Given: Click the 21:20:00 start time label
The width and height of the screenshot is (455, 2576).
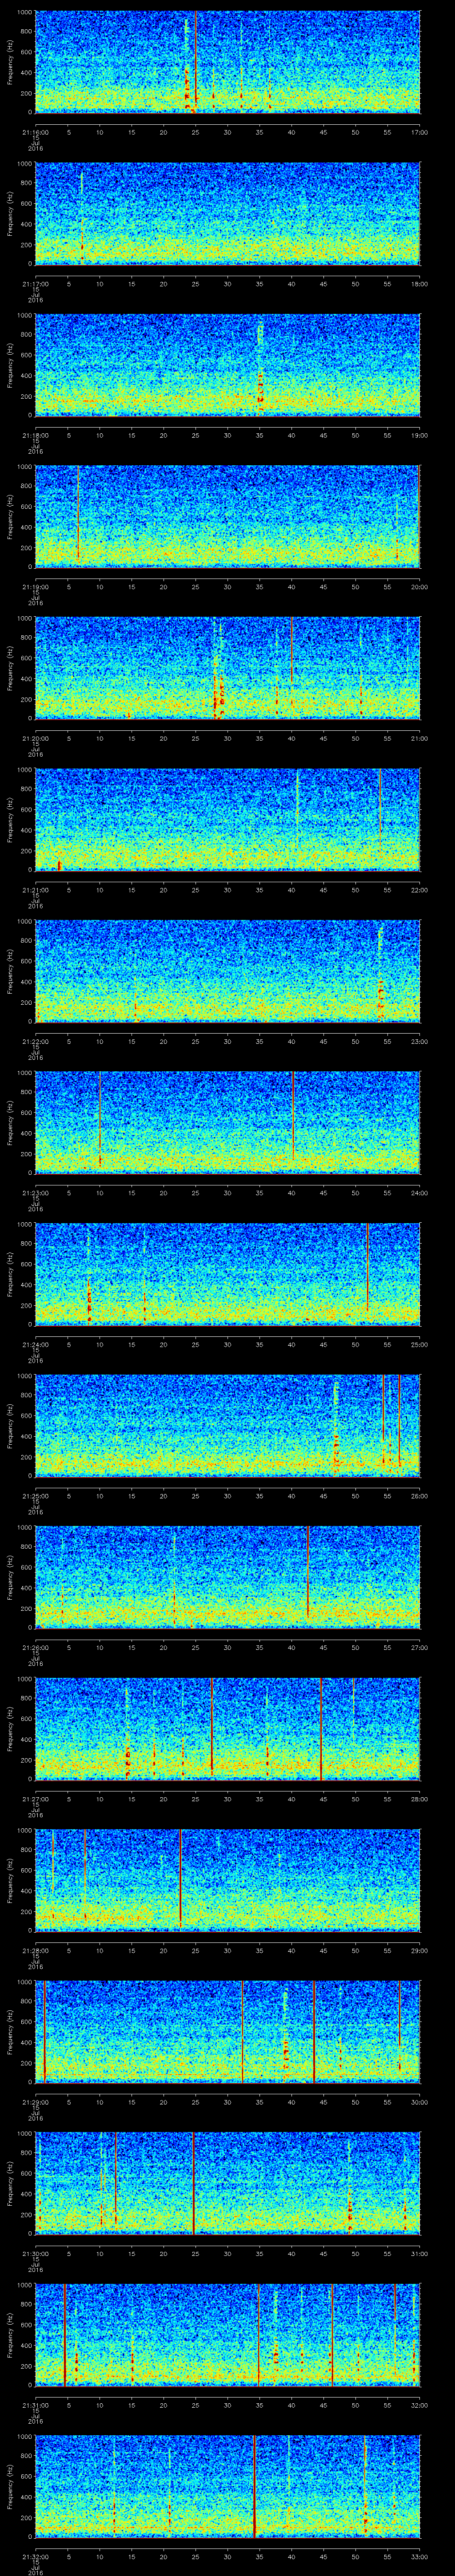Looking at the screenshot, I should (x=35, y=738).
